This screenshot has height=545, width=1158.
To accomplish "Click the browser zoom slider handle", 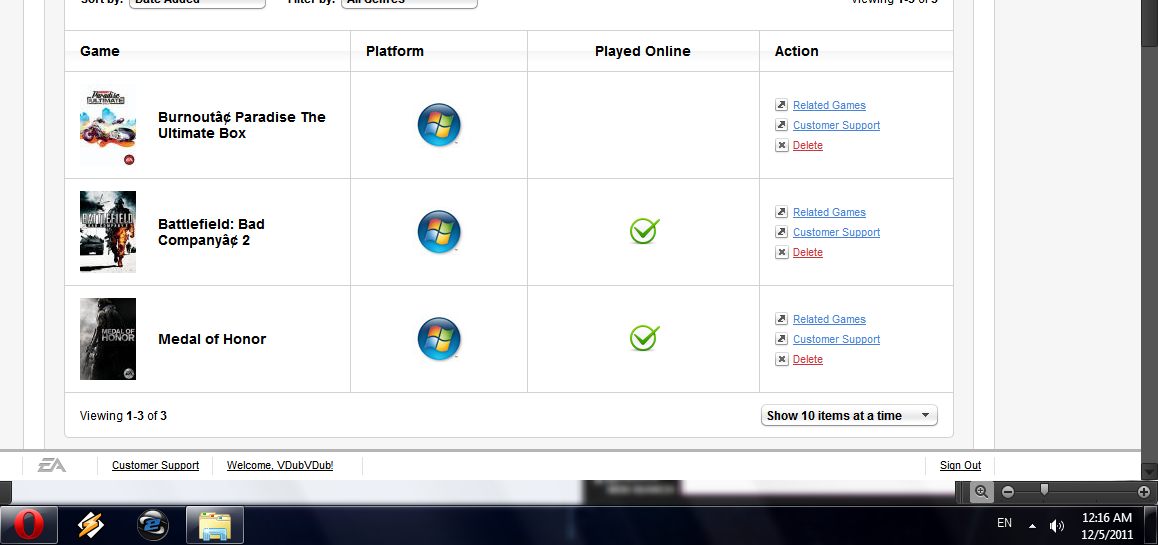I will [1044, 490].
